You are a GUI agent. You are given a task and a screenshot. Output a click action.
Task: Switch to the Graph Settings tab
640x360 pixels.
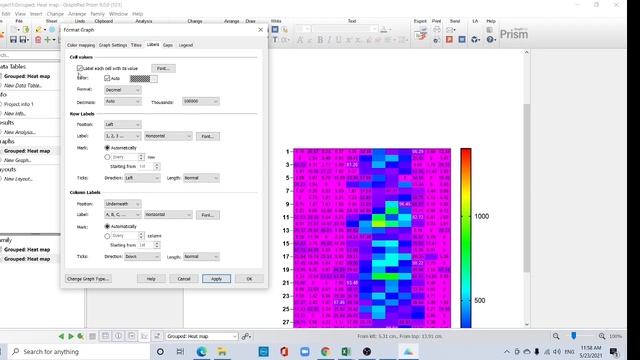tap(113, 45)
